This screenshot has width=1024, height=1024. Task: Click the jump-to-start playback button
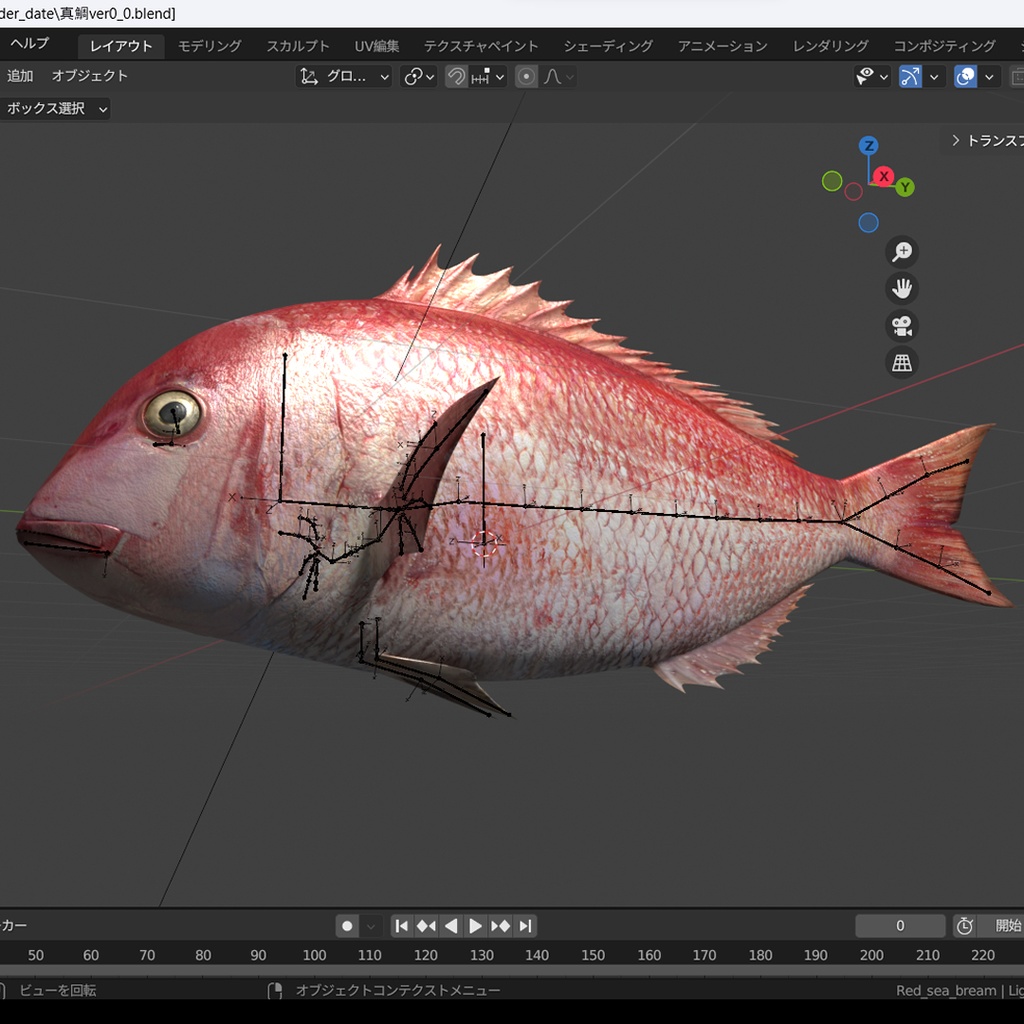click(401, 925)
